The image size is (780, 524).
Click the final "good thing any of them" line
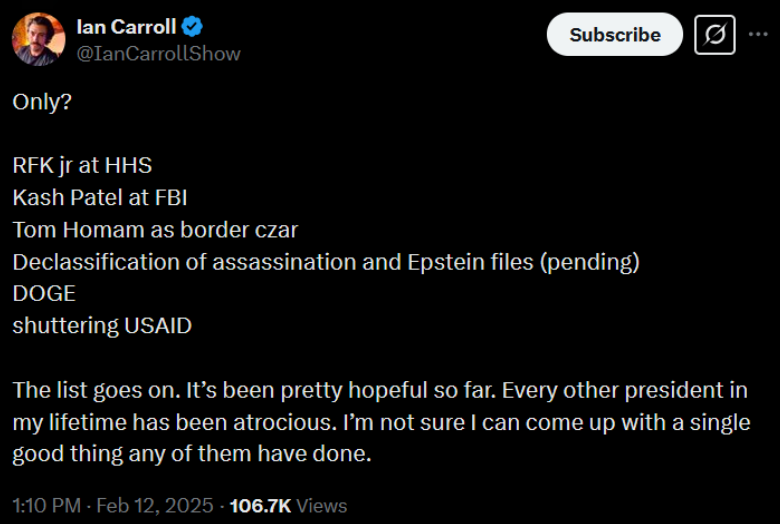point(190,453)
